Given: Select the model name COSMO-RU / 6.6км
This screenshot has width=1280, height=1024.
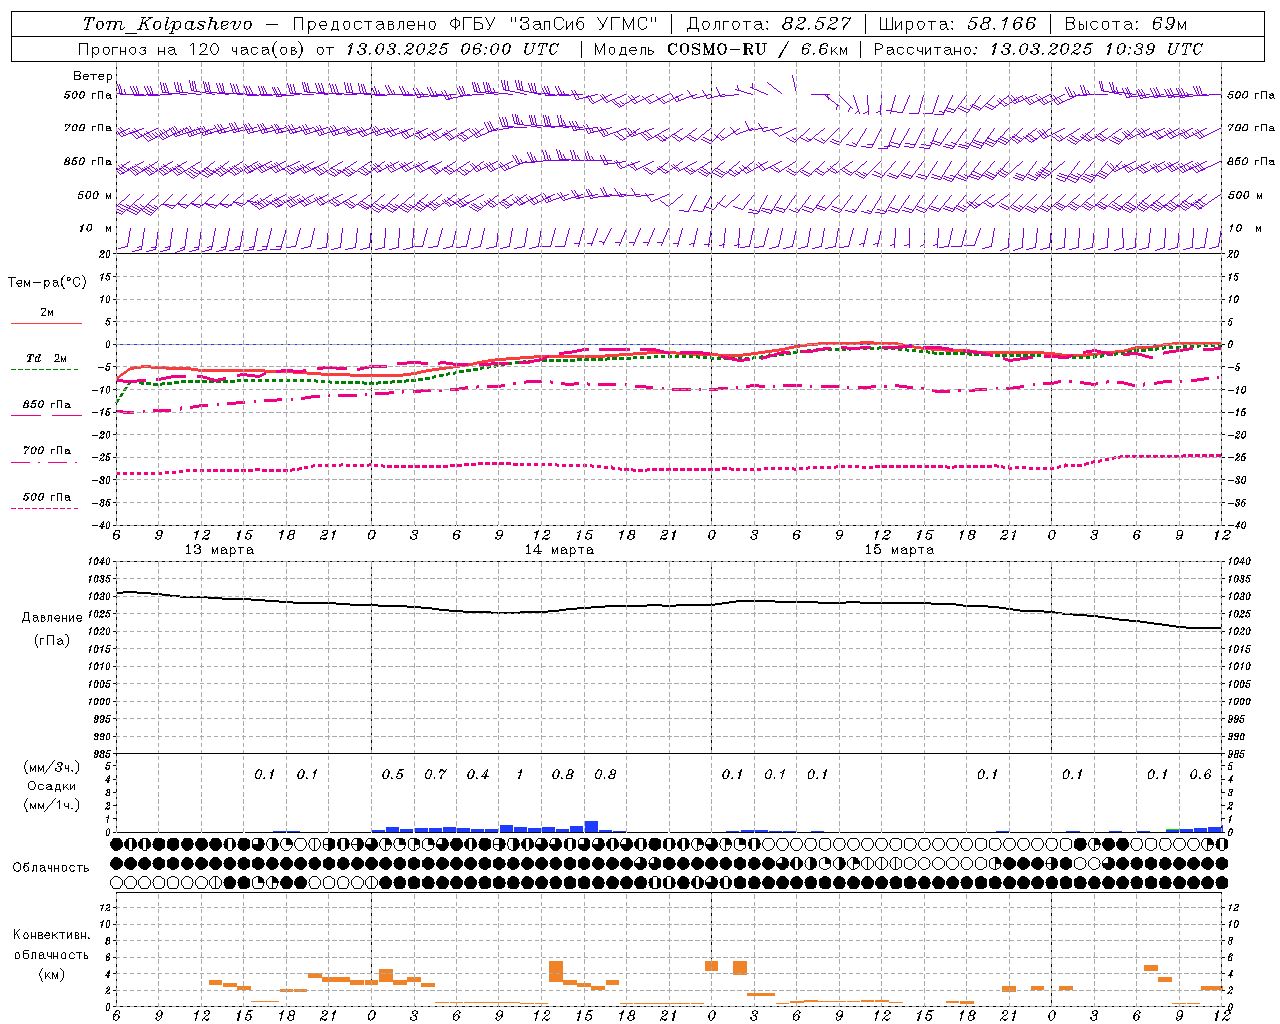Looking at the screenshot, I should click(758, 49).
